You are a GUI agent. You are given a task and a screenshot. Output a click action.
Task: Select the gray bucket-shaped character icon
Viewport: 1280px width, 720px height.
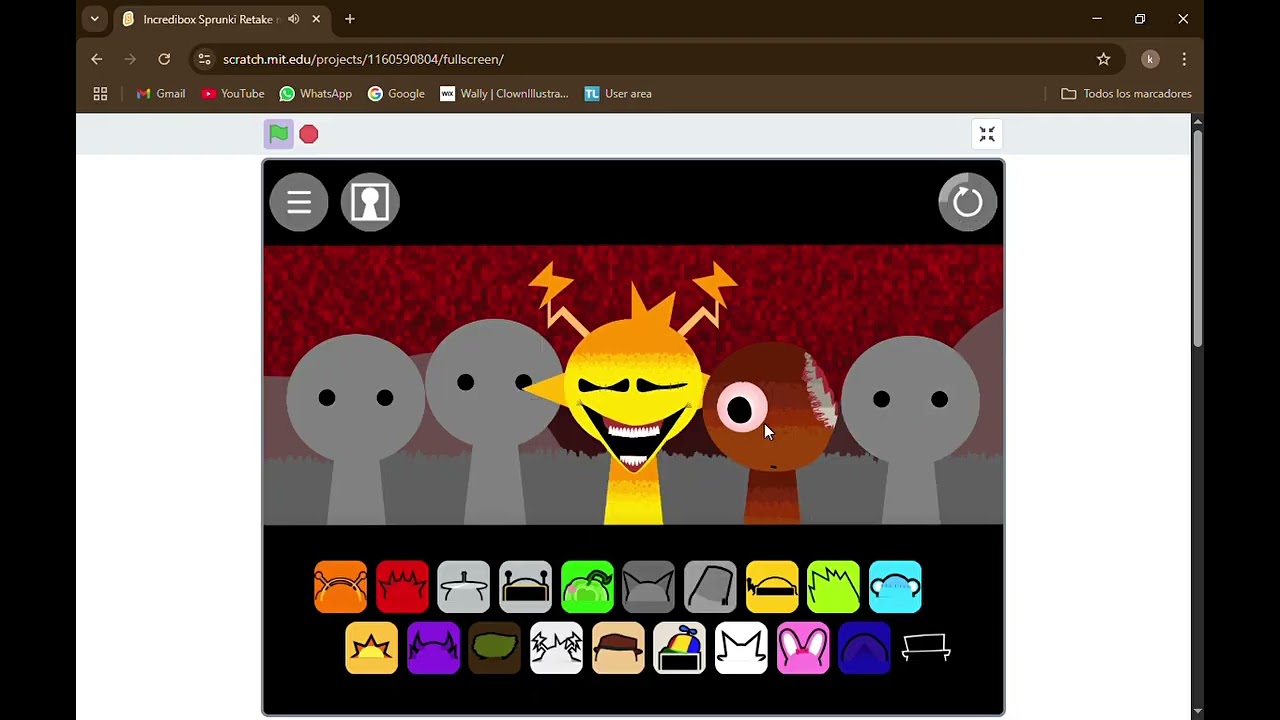coord(710,587)
